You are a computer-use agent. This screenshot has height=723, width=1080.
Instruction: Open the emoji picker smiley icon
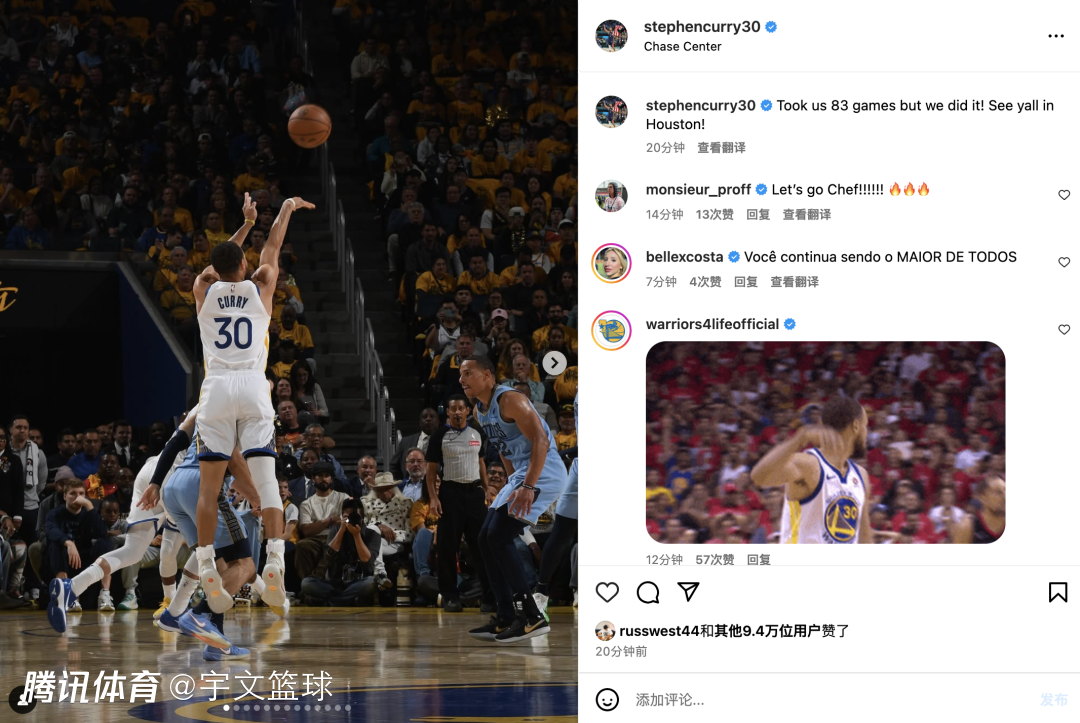[x=607, y=700]
